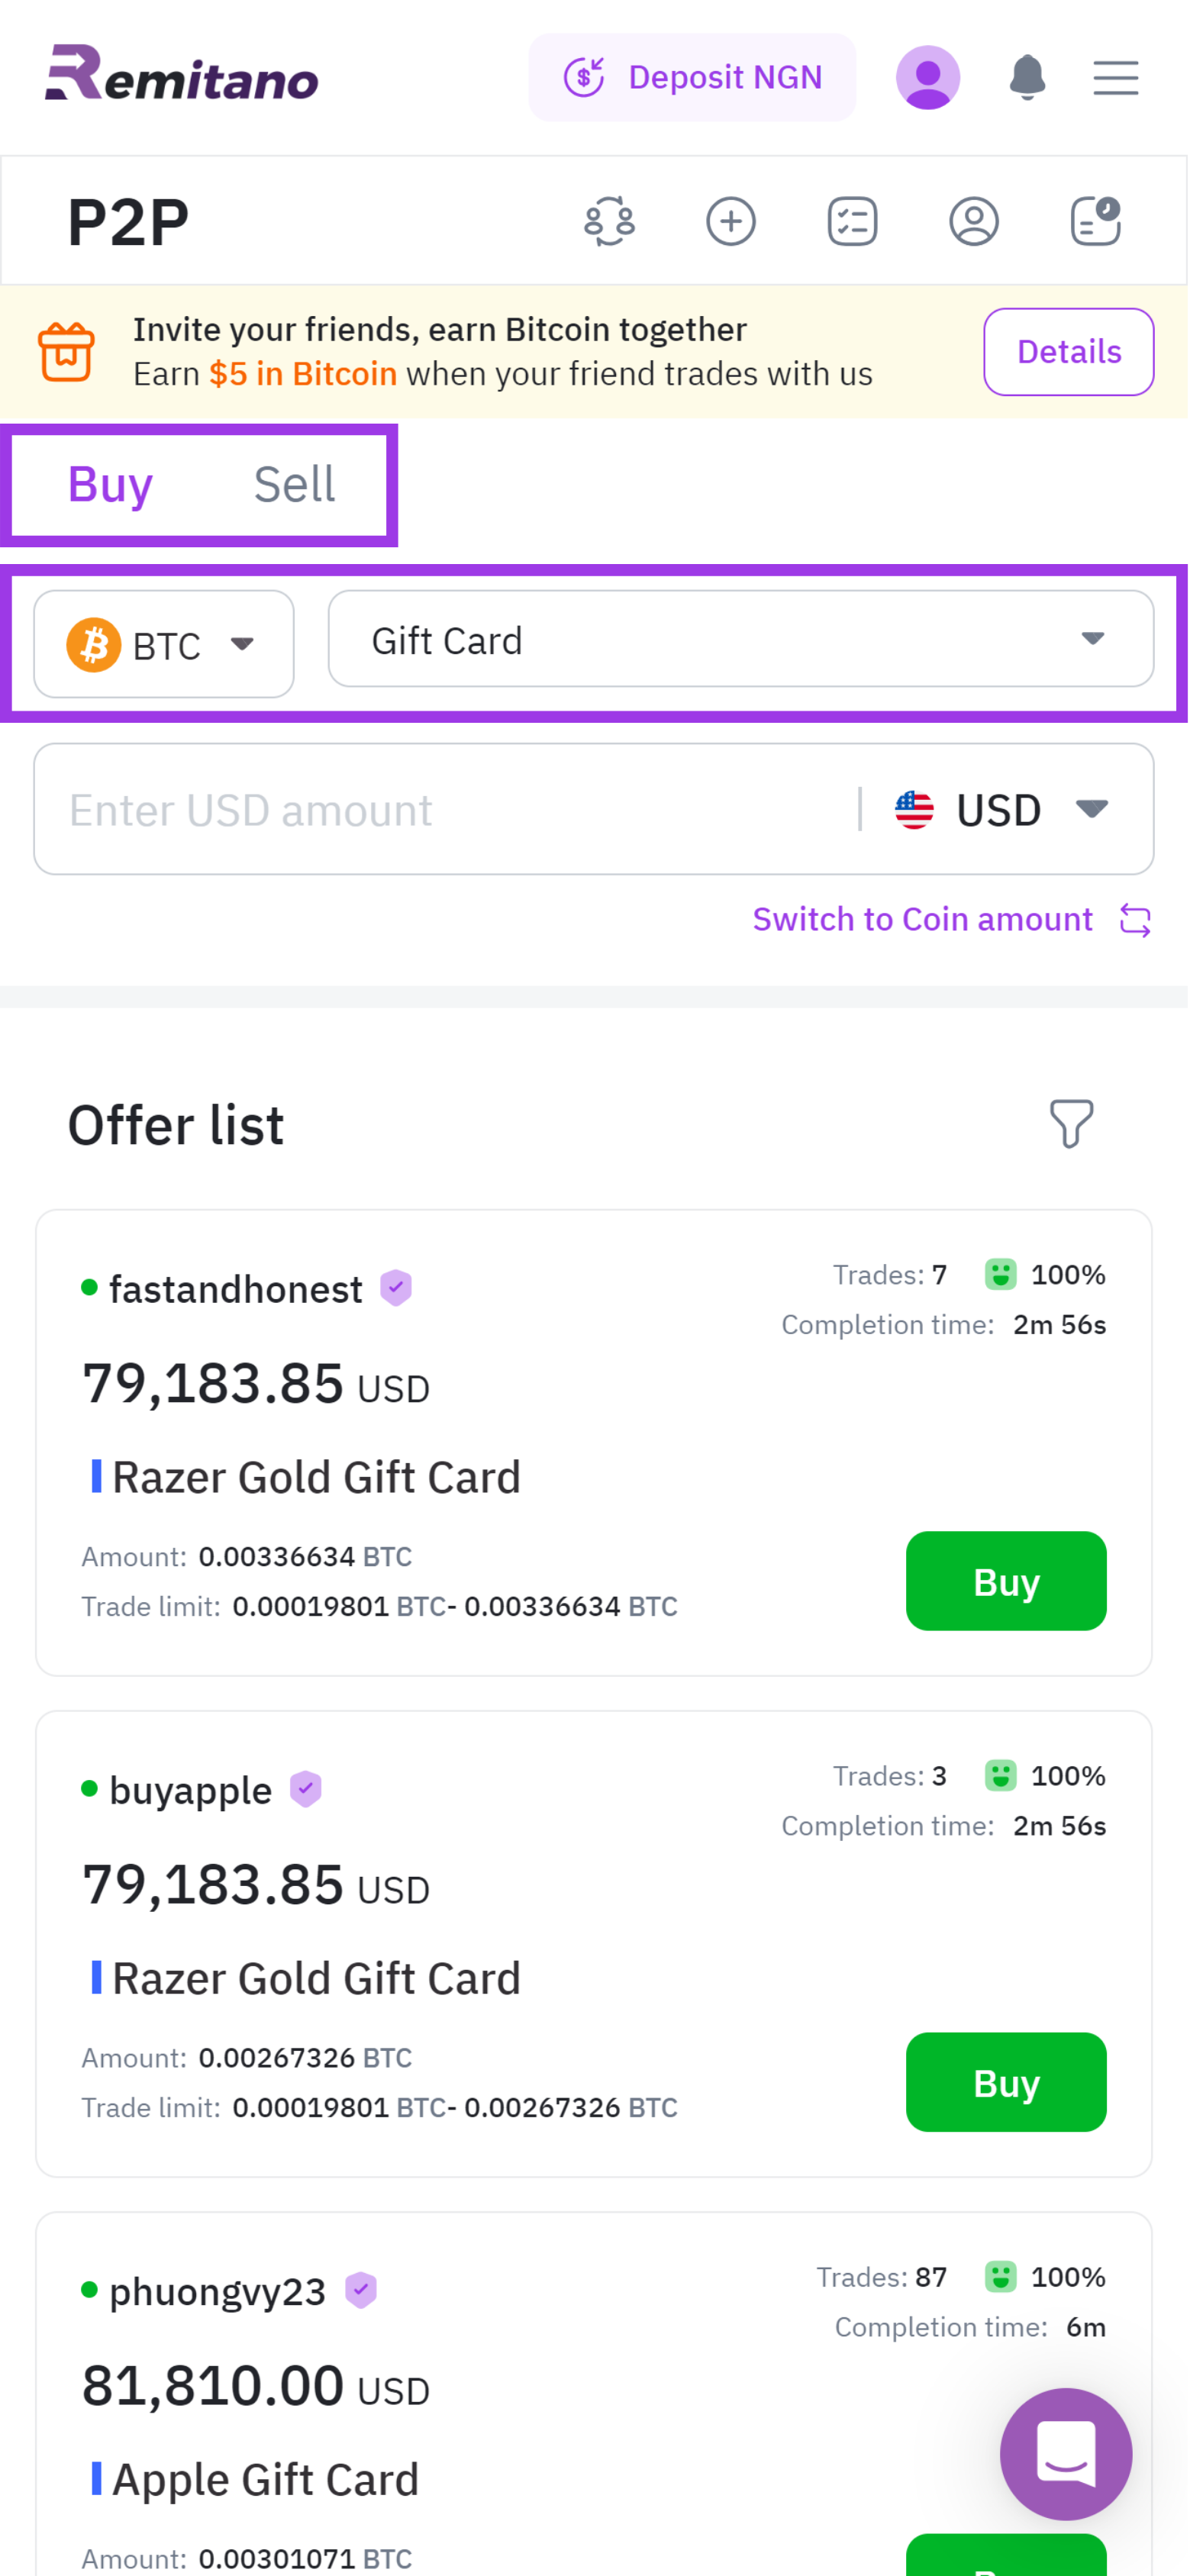
Task: Open the BTC coin dropdown
Action: (163, 643)
